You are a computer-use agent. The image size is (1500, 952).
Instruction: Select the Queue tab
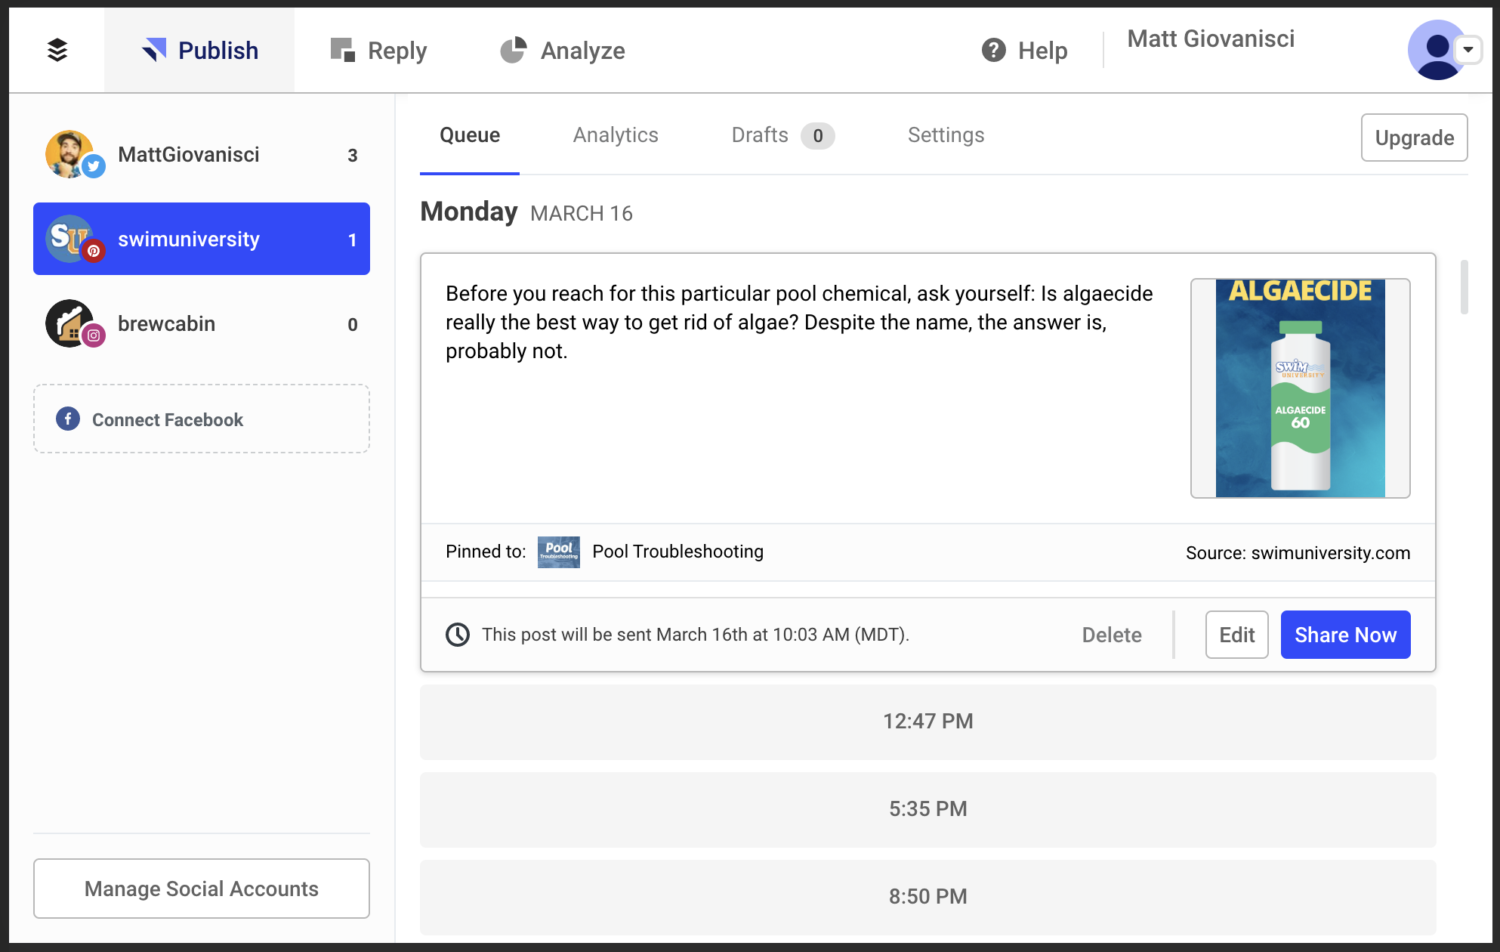click(470, 135)
